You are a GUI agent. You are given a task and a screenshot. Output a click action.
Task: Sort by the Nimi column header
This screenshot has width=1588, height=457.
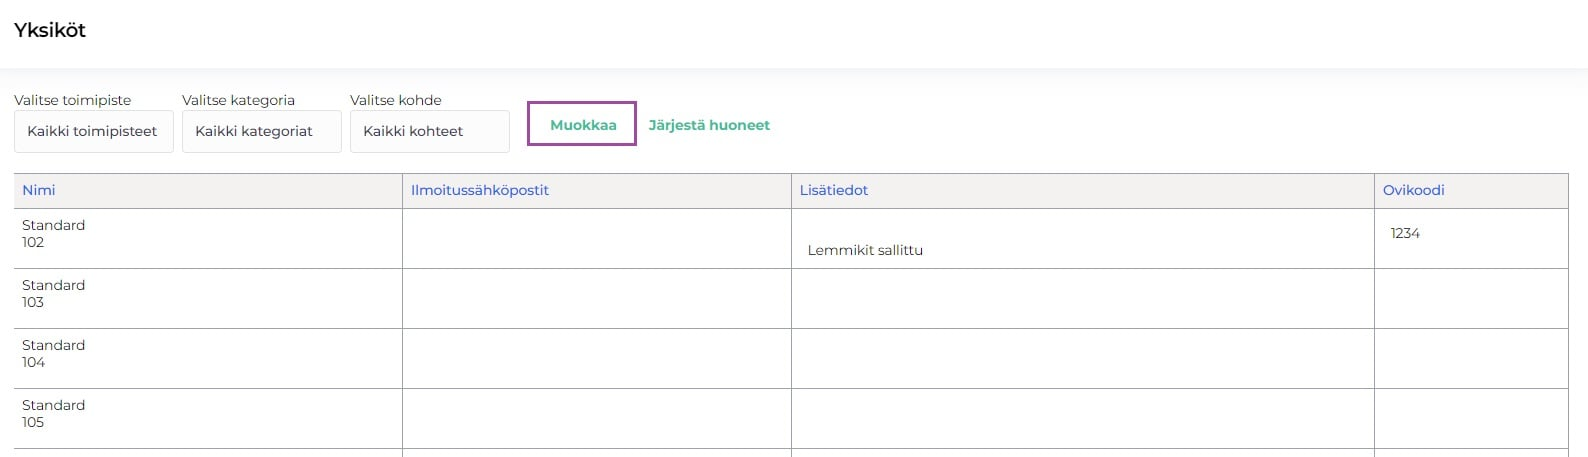point(39,190)
